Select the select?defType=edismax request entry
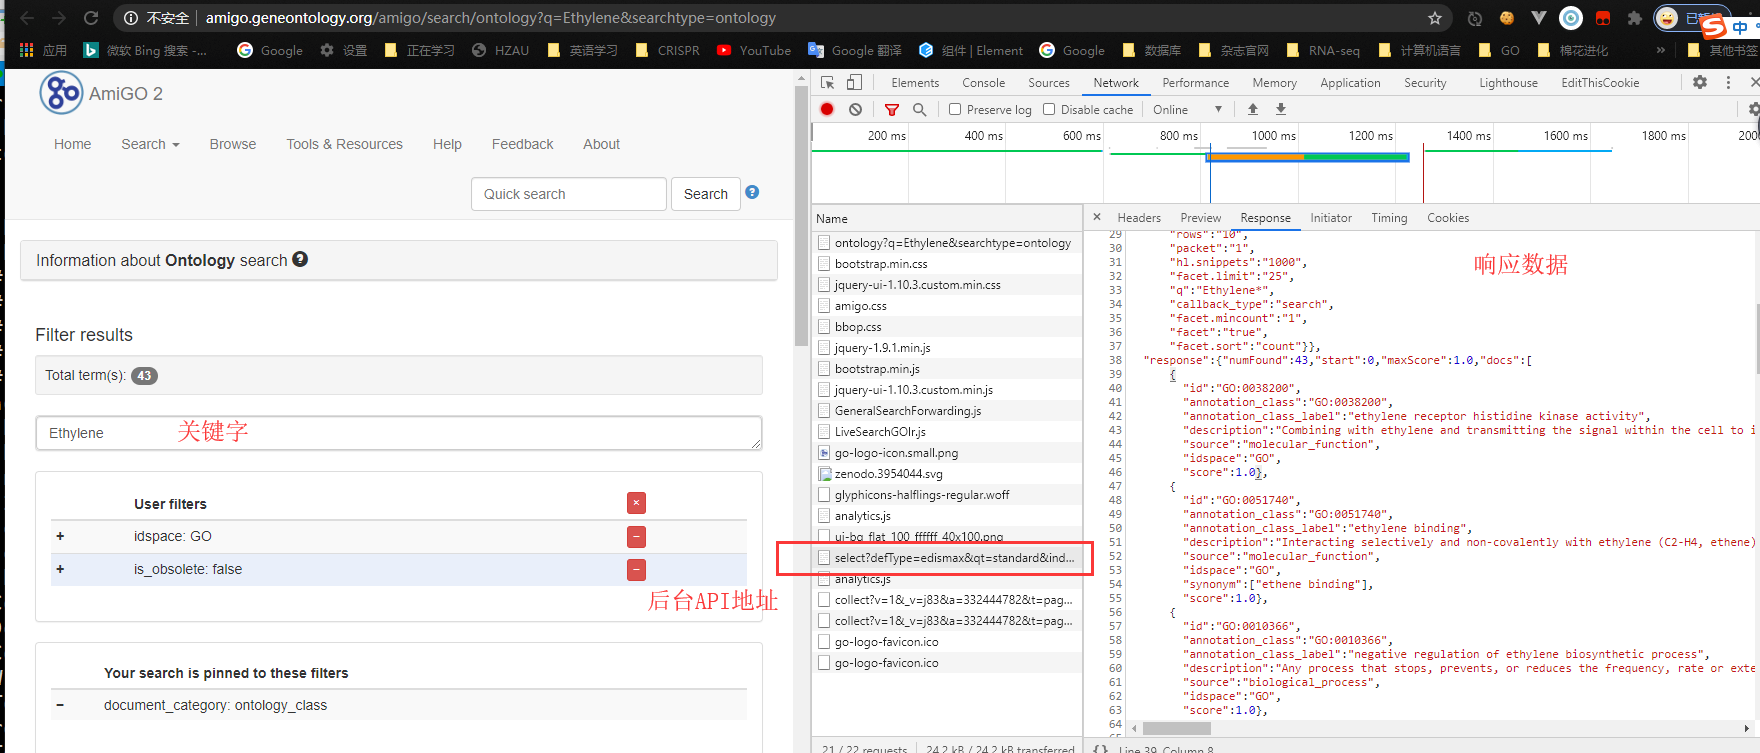 (953, 558)
